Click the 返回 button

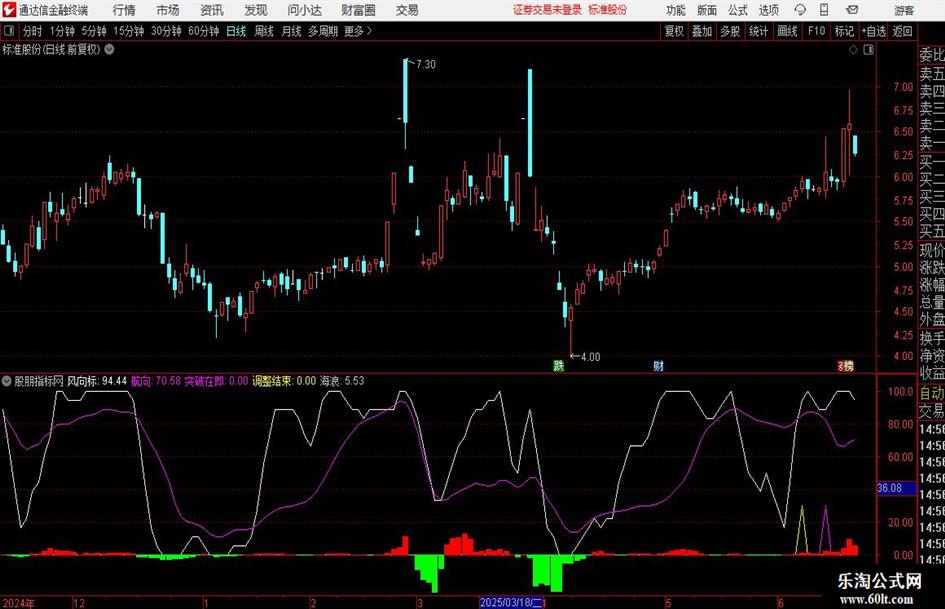click(x=902, y=31)
